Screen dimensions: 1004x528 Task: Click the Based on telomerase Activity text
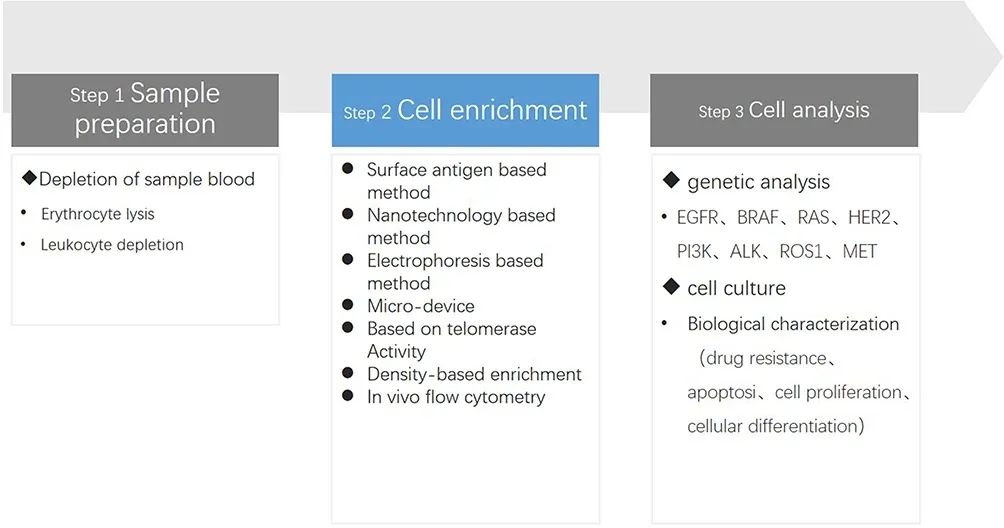pos(451,339)
